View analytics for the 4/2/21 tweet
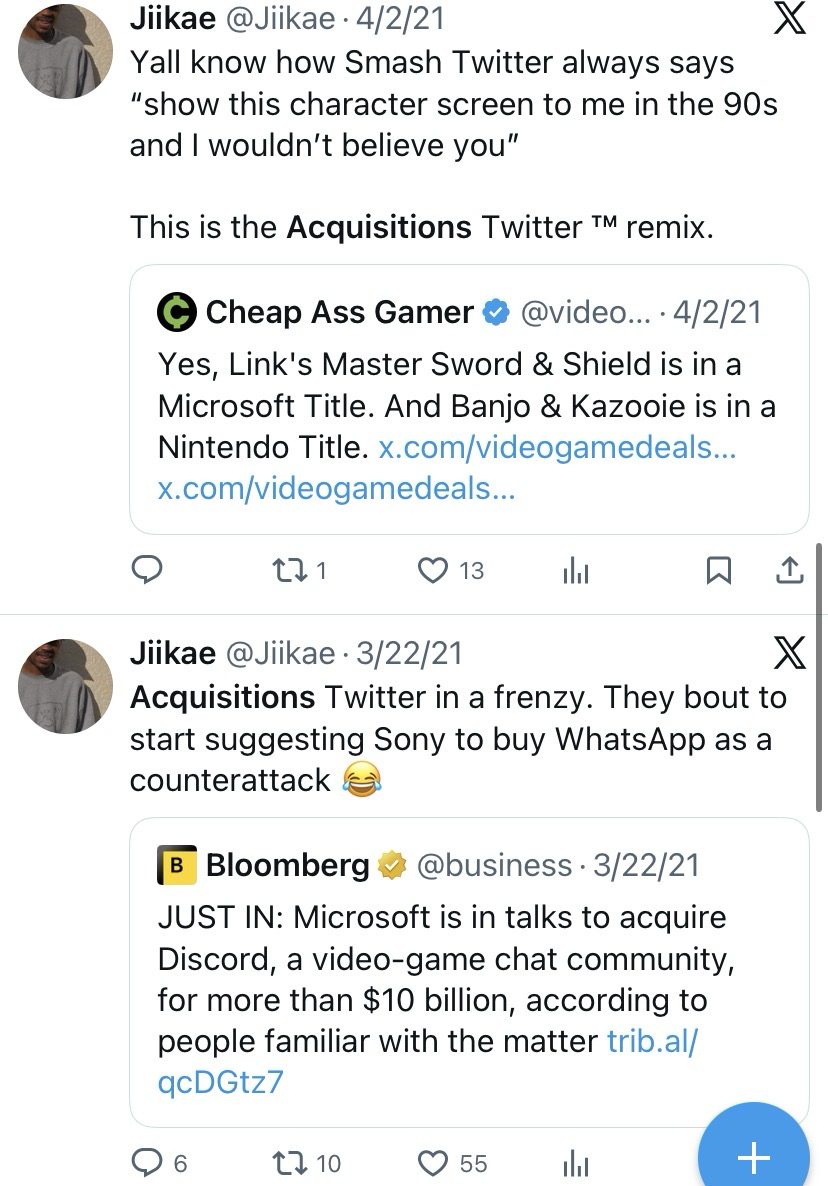Image resolution: width=828 pixels, height=1186 pixels. tap(576, 571)
